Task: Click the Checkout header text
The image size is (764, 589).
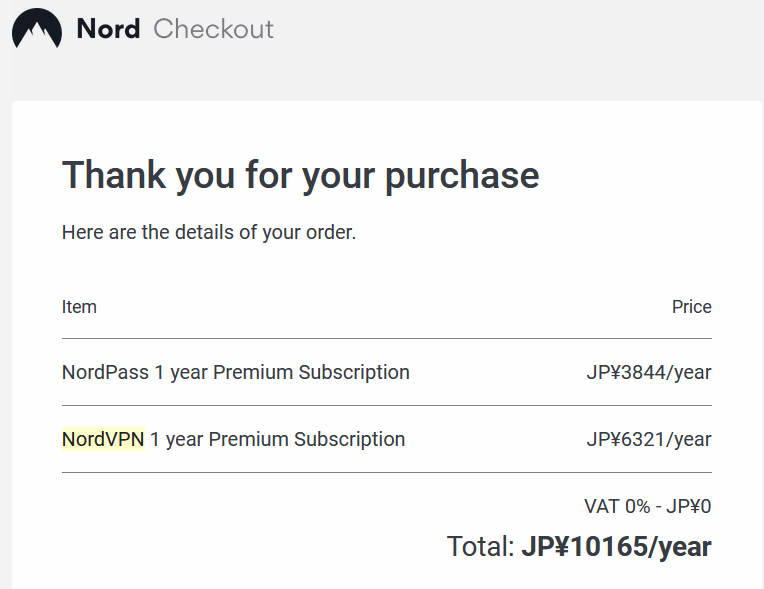Action: click(213, 29)
